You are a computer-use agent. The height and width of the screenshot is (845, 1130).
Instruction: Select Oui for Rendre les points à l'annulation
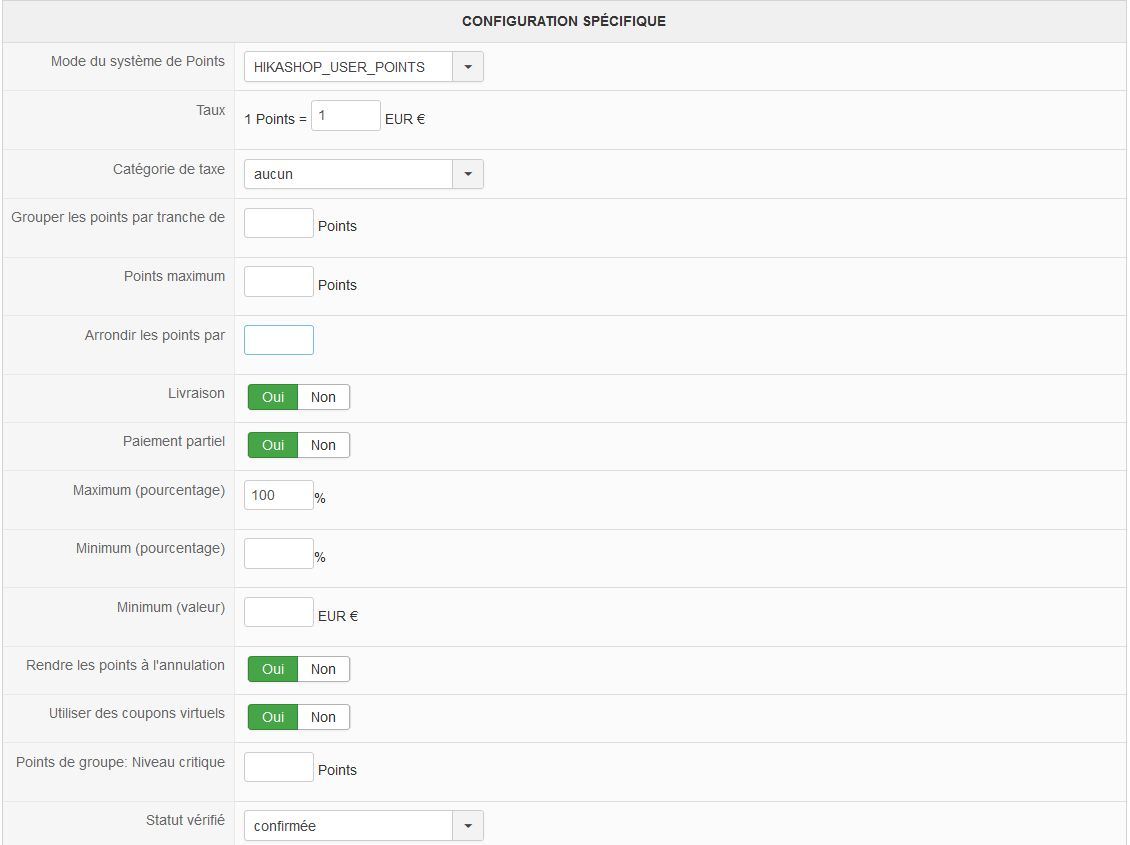(x=273, y=669)
